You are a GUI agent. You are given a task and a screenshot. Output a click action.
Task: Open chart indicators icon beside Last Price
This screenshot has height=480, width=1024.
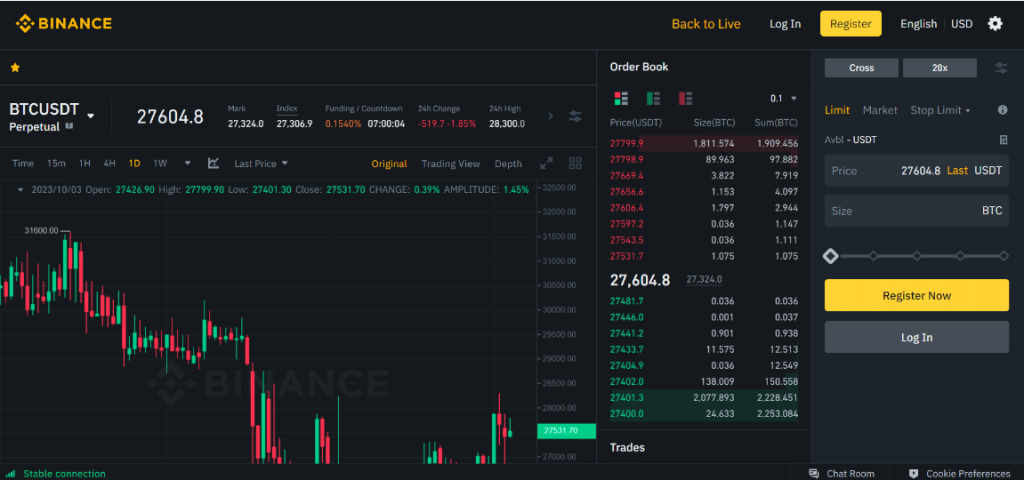213,163
